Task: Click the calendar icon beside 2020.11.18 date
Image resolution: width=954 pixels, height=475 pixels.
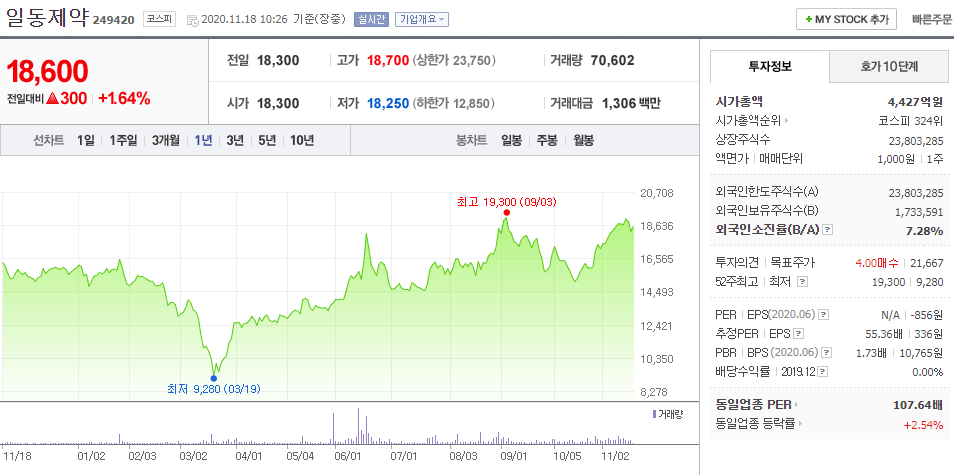Action: [192, 19]
